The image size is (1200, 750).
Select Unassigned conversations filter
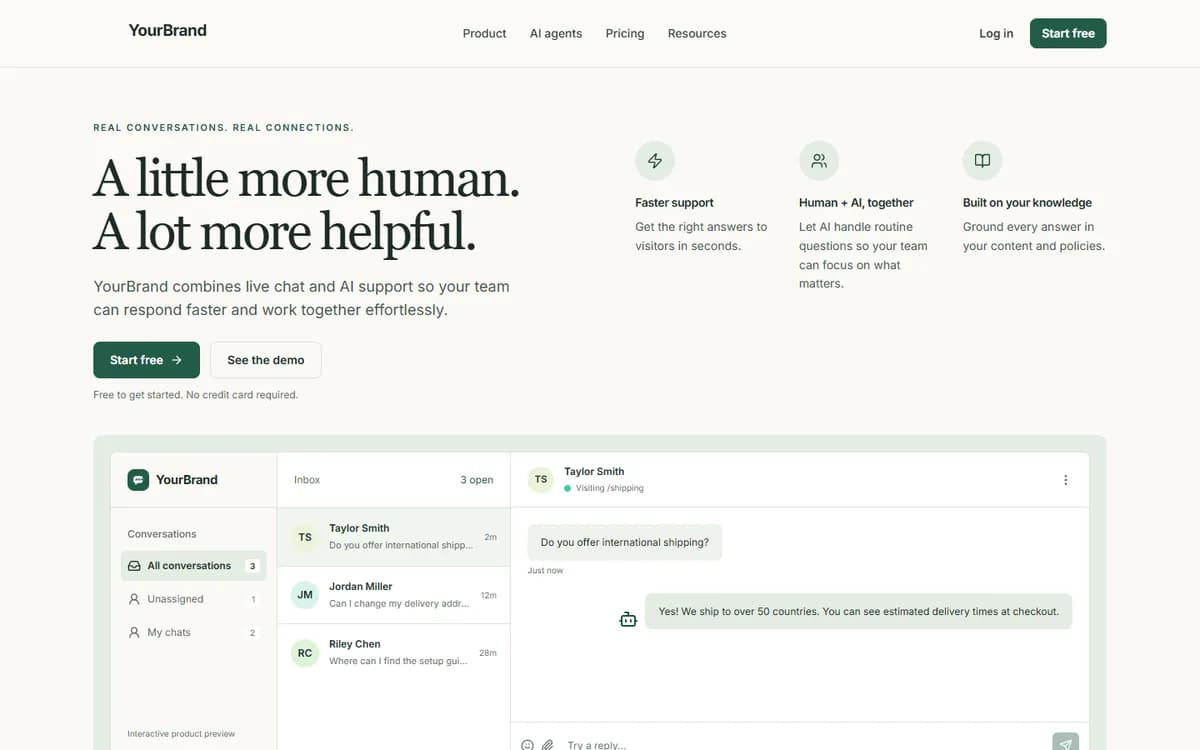pyautogui.click(x=193, y=599)
